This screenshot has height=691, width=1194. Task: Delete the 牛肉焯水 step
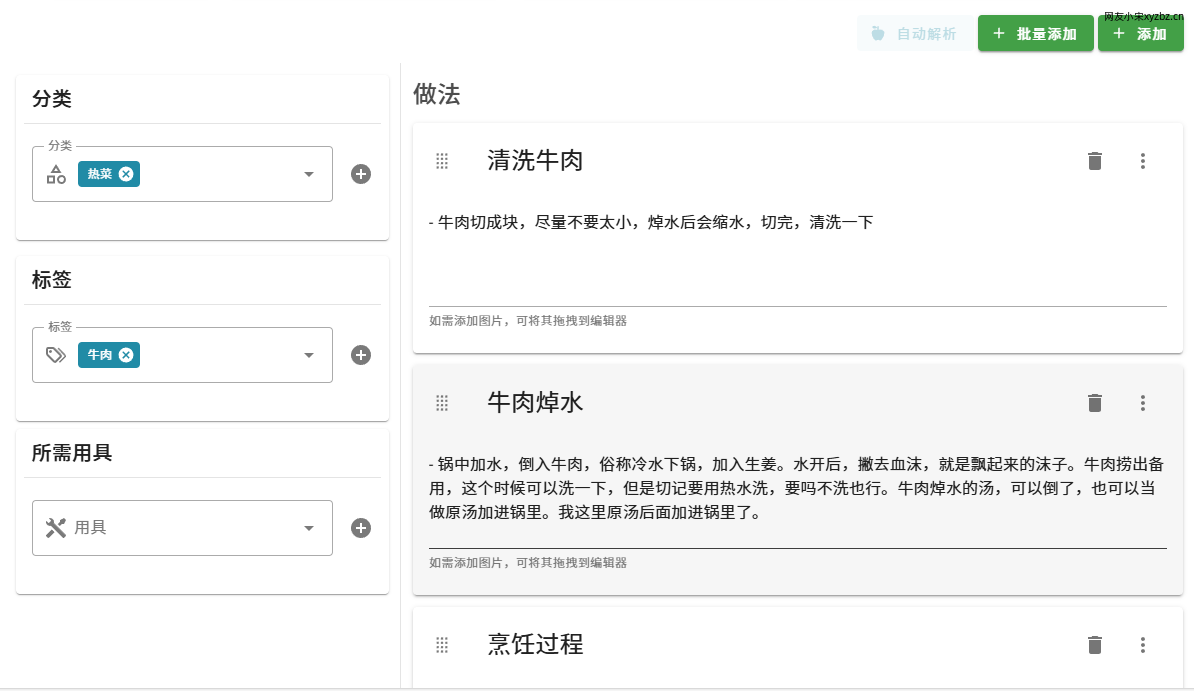click(x=1095, y=403)
